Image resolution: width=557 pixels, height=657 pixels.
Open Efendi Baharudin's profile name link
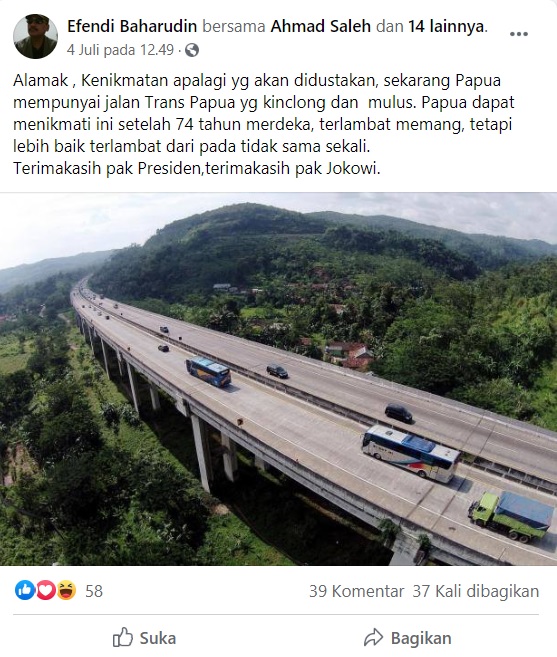pyautogui.click(x=132, y=26)
